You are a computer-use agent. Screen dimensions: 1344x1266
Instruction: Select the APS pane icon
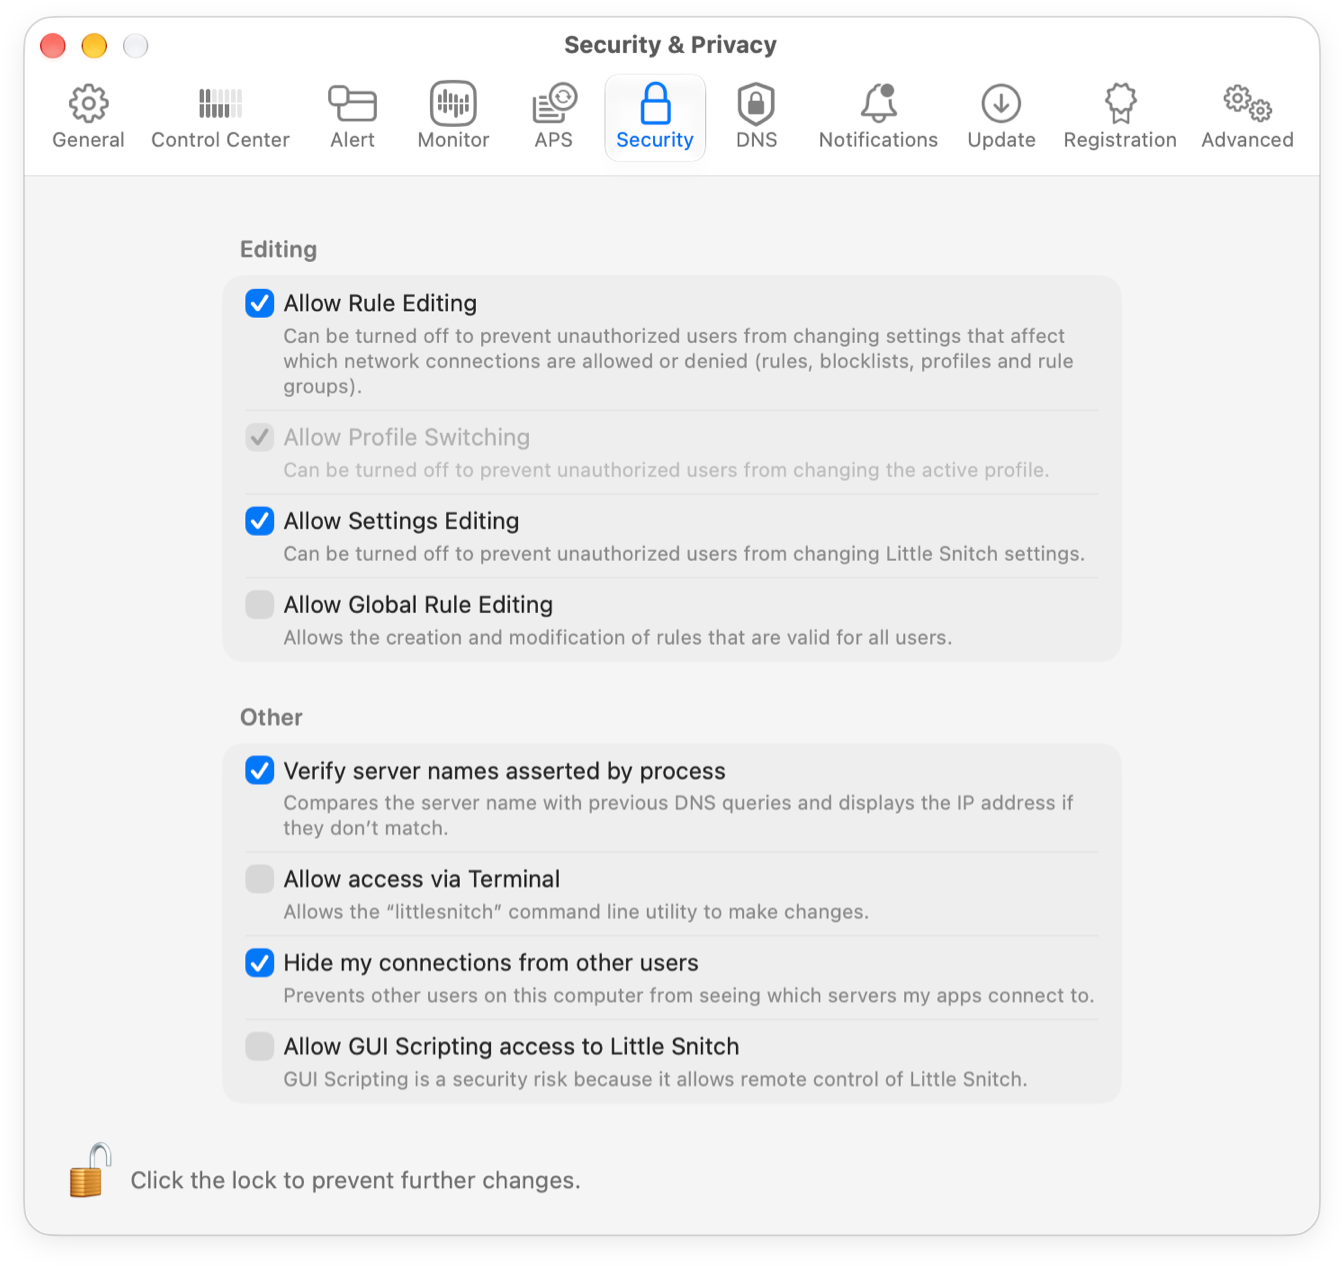pyautogui.click(x=554, y=104)
